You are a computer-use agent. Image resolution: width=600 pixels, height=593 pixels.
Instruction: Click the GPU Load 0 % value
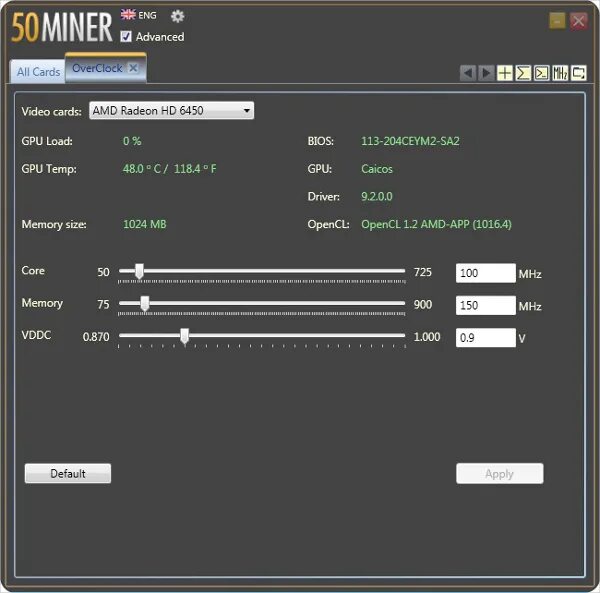132,141
